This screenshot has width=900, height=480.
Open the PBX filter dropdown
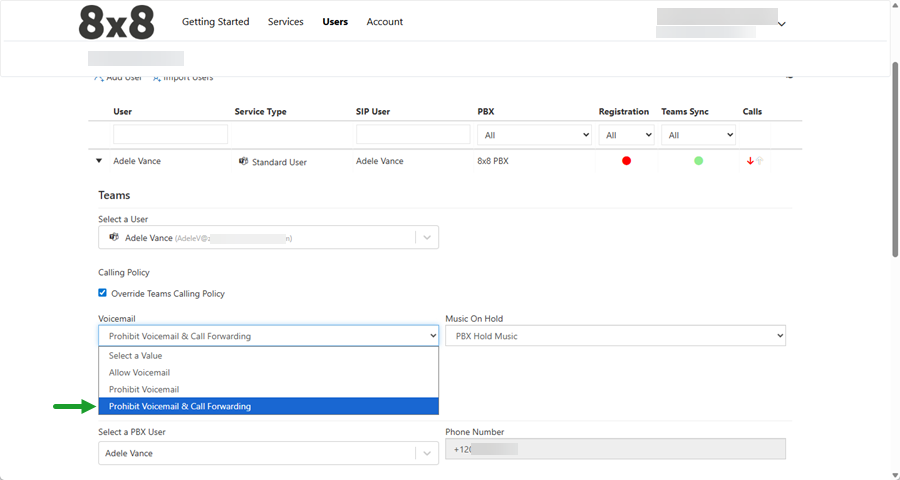point(535,134)
